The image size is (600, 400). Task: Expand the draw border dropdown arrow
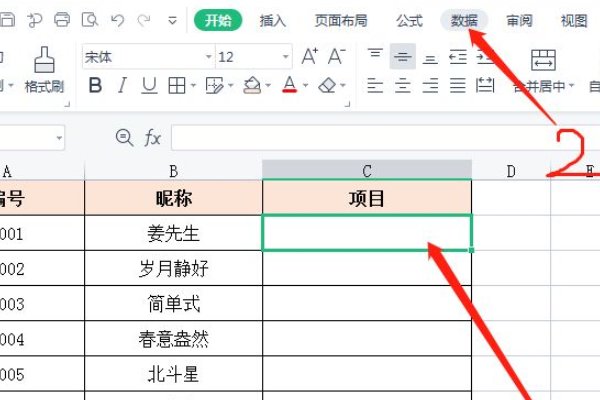pyautogui.click(x=231, y=85)
